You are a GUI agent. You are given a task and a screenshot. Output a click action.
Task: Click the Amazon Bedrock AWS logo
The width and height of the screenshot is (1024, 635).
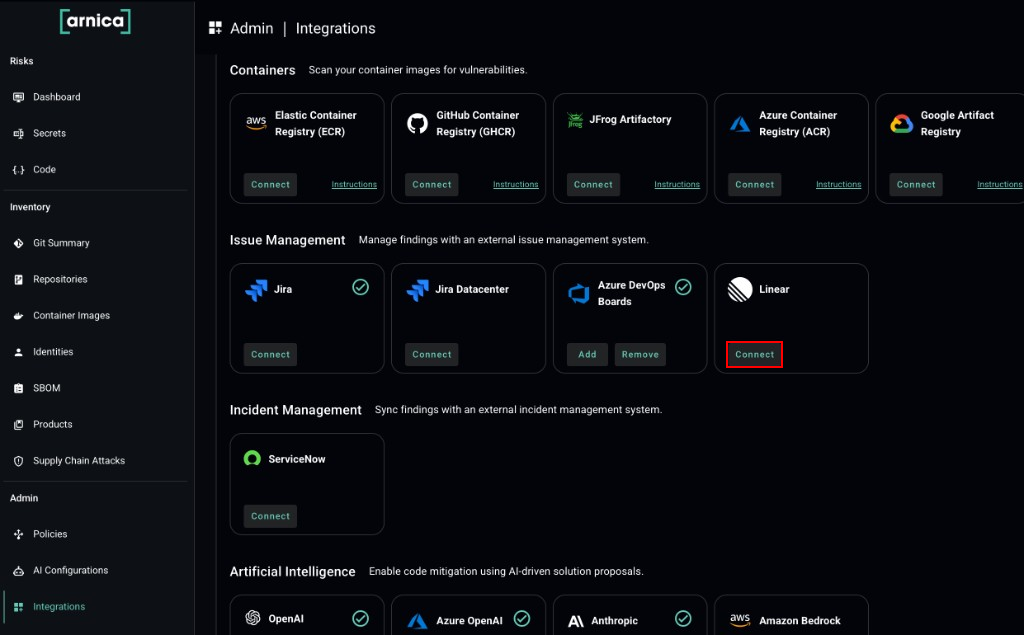click(740, 619)
